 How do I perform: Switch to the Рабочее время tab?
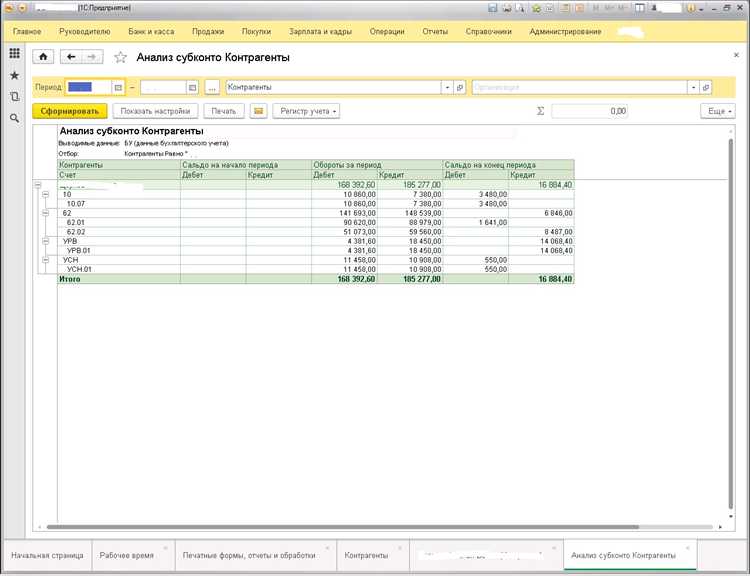point(127,554)
